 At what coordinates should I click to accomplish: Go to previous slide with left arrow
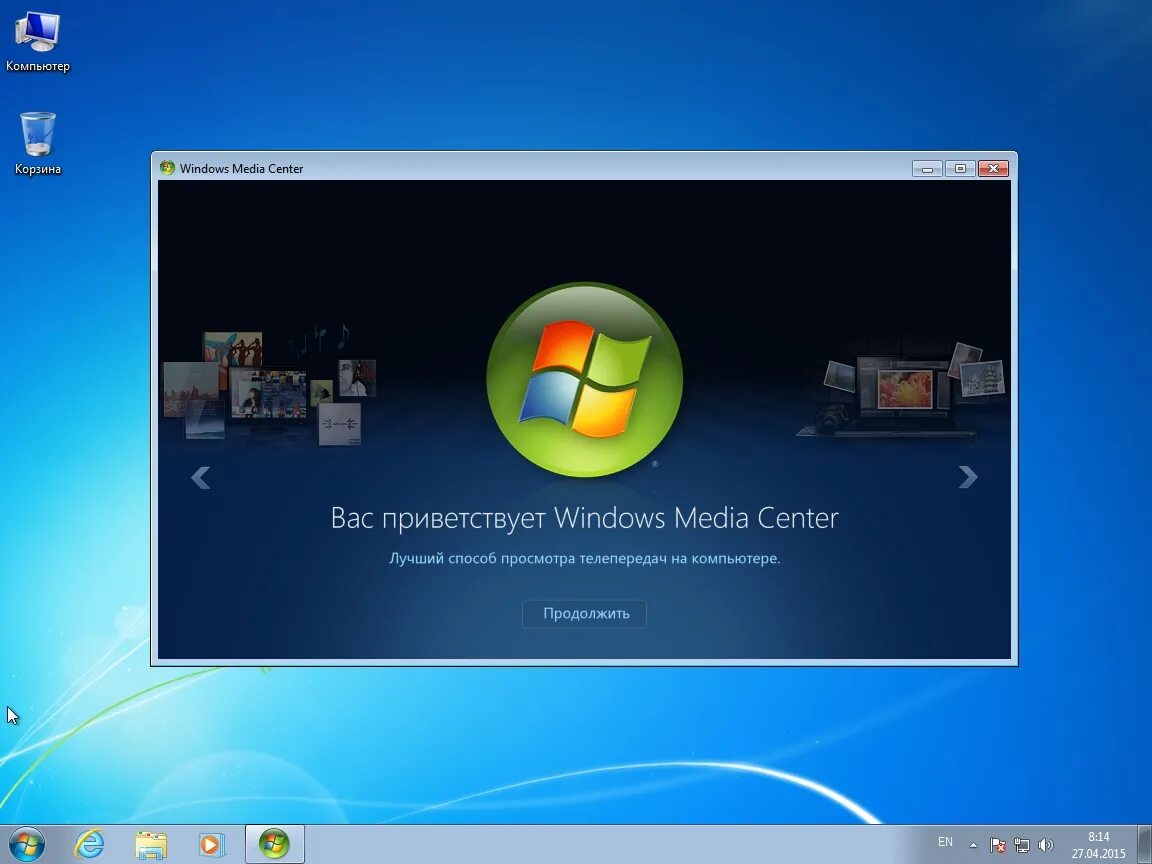tap(201, 478)
